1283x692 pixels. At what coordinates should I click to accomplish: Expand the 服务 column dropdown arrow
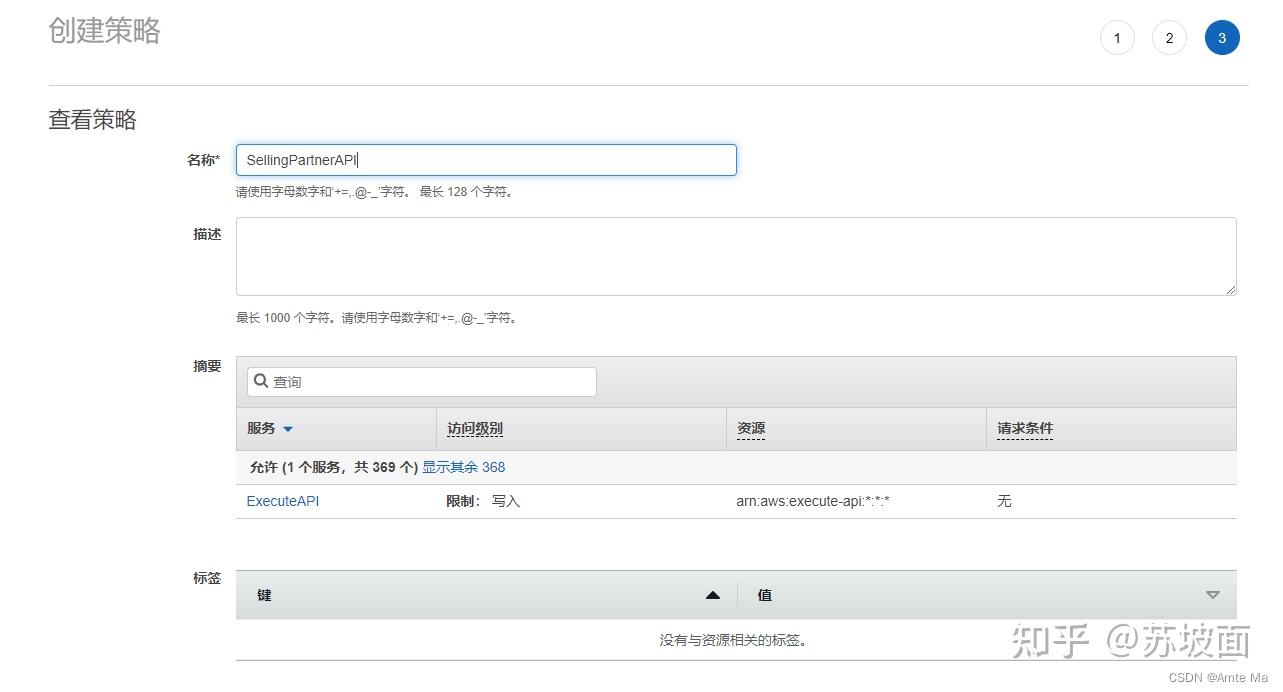pyautogui.click(x=288, y=429)
